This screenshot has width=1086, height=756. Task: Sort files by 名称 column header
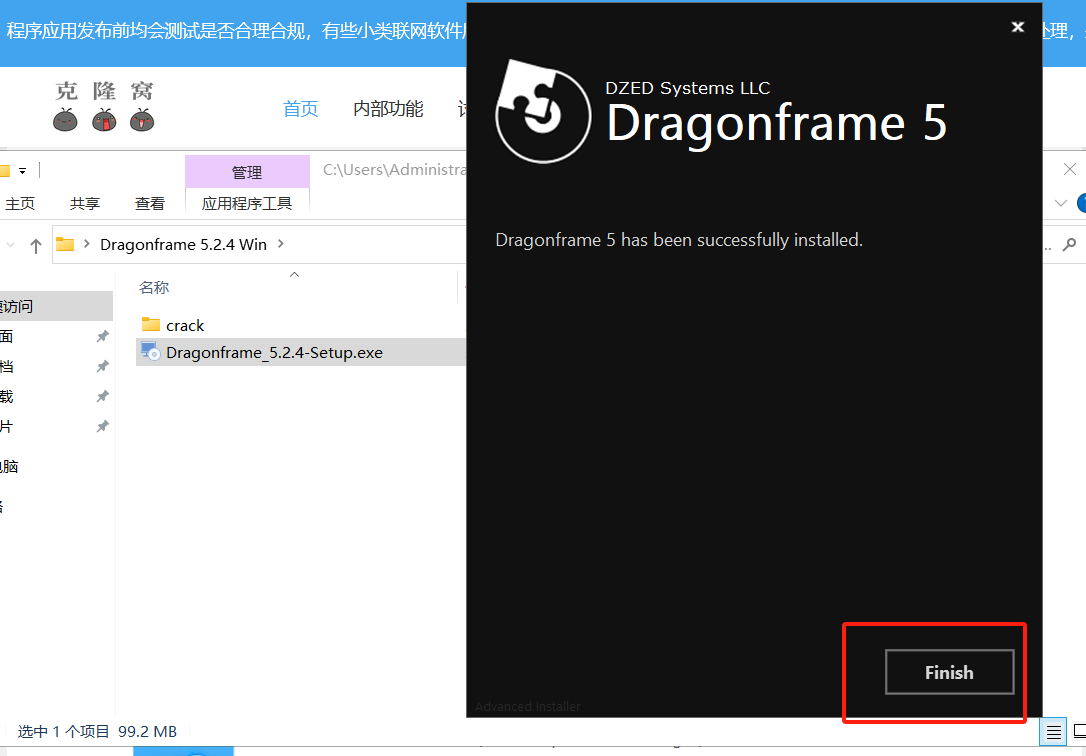pos(154,287)
